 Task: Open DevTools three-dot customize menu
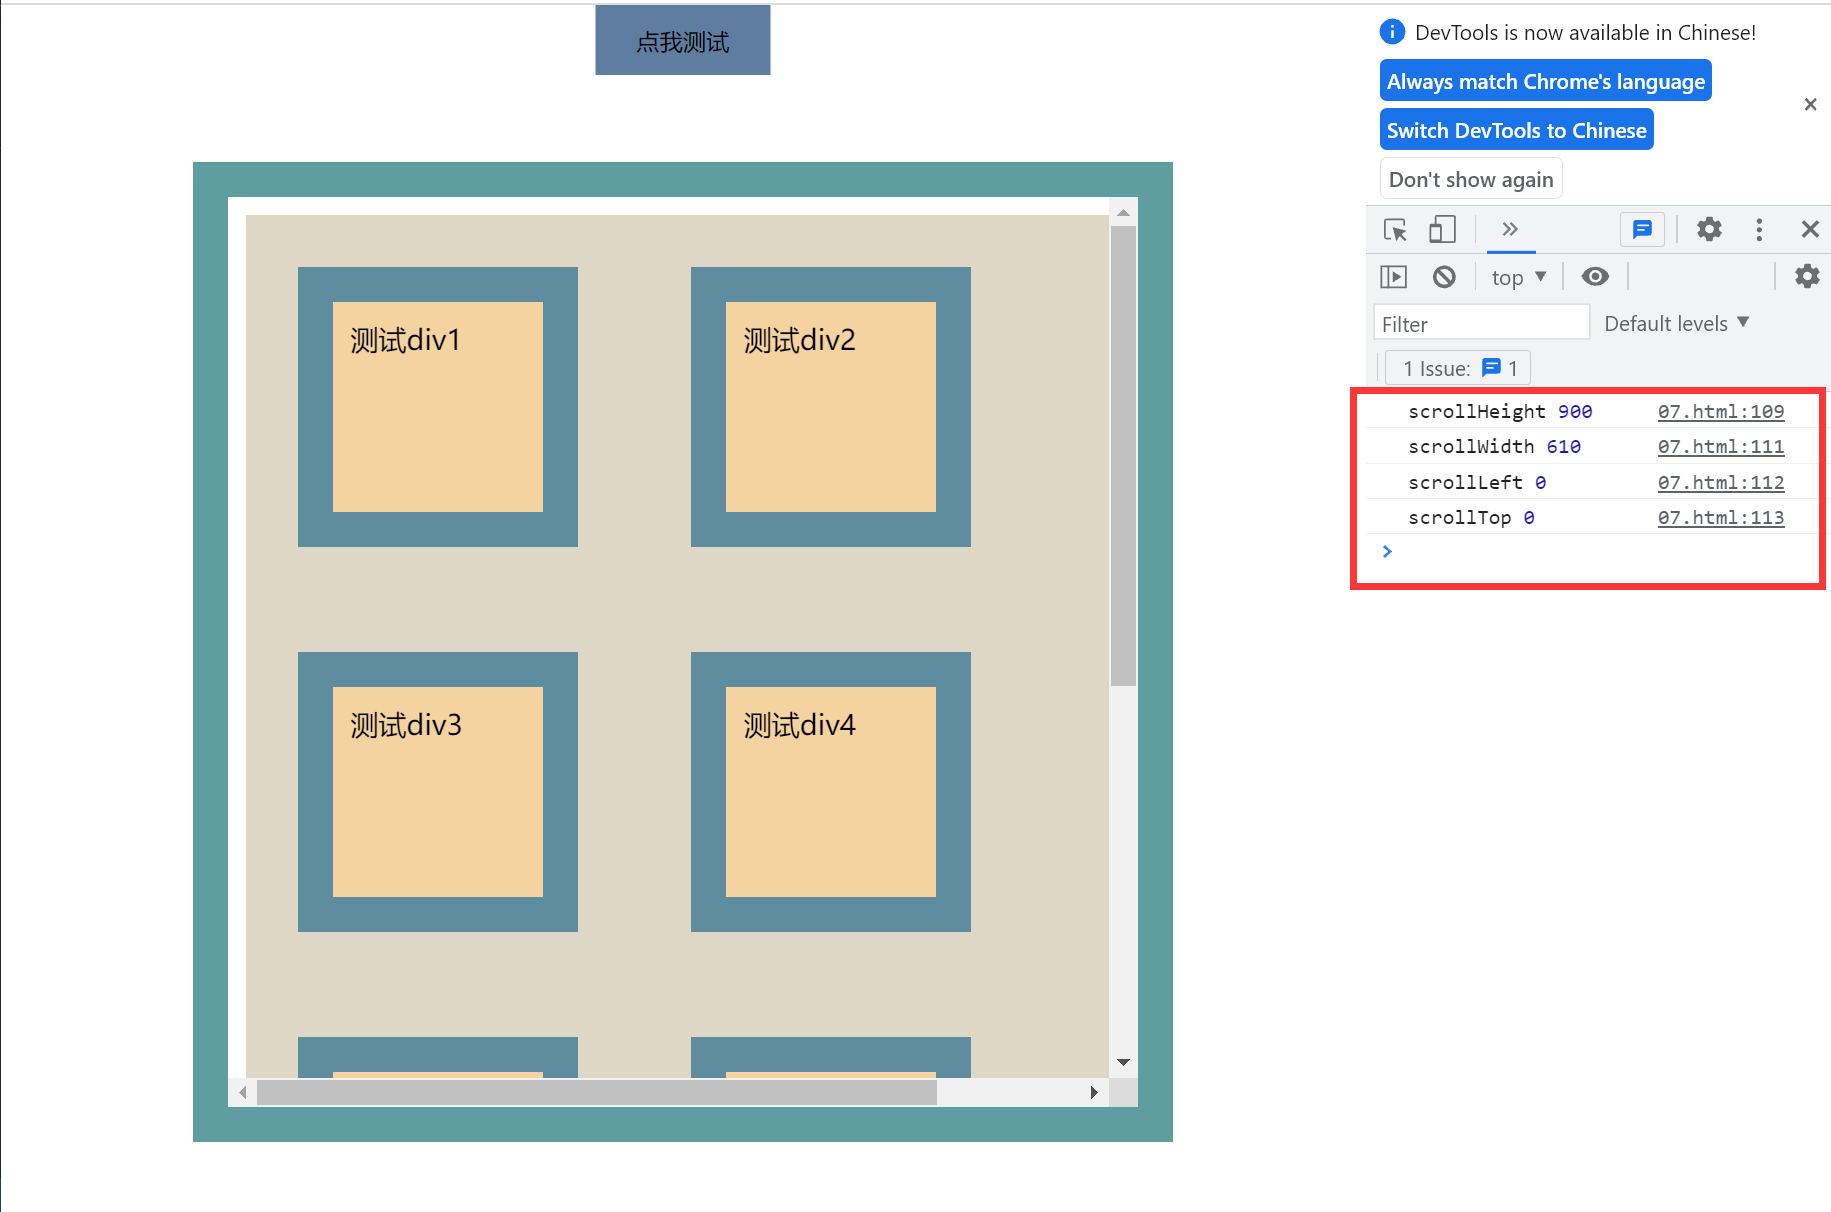pos(1759,230)
